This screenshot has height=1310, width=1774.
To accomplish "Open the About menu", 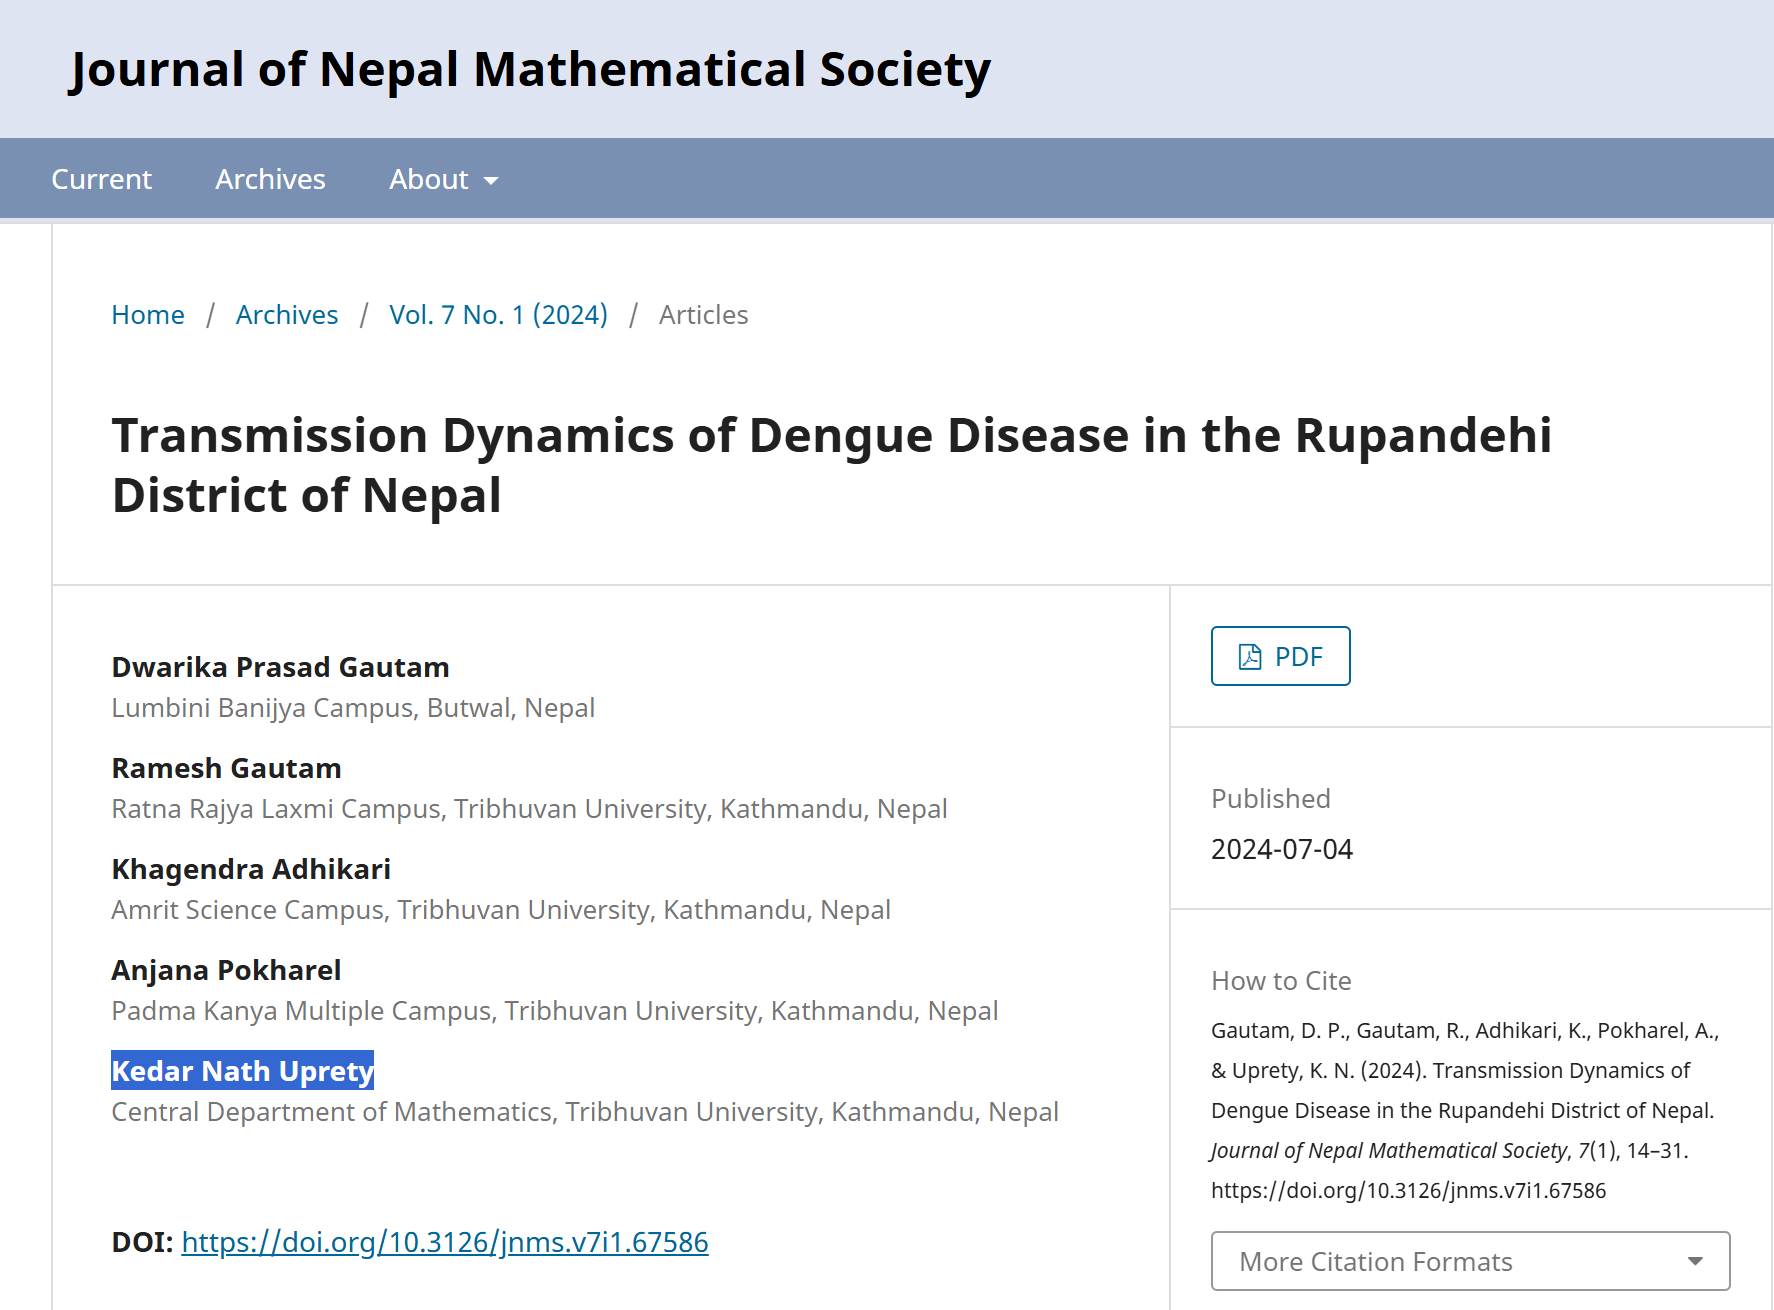I will click(x=429, y=179).
